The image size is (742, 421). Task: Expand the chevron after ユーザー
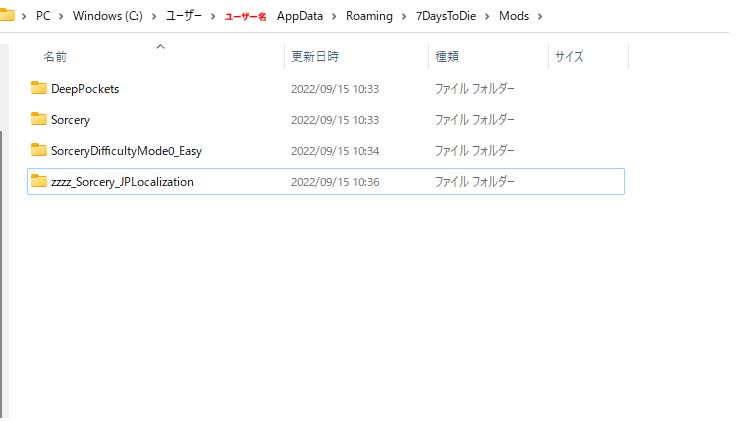point(213,17)
